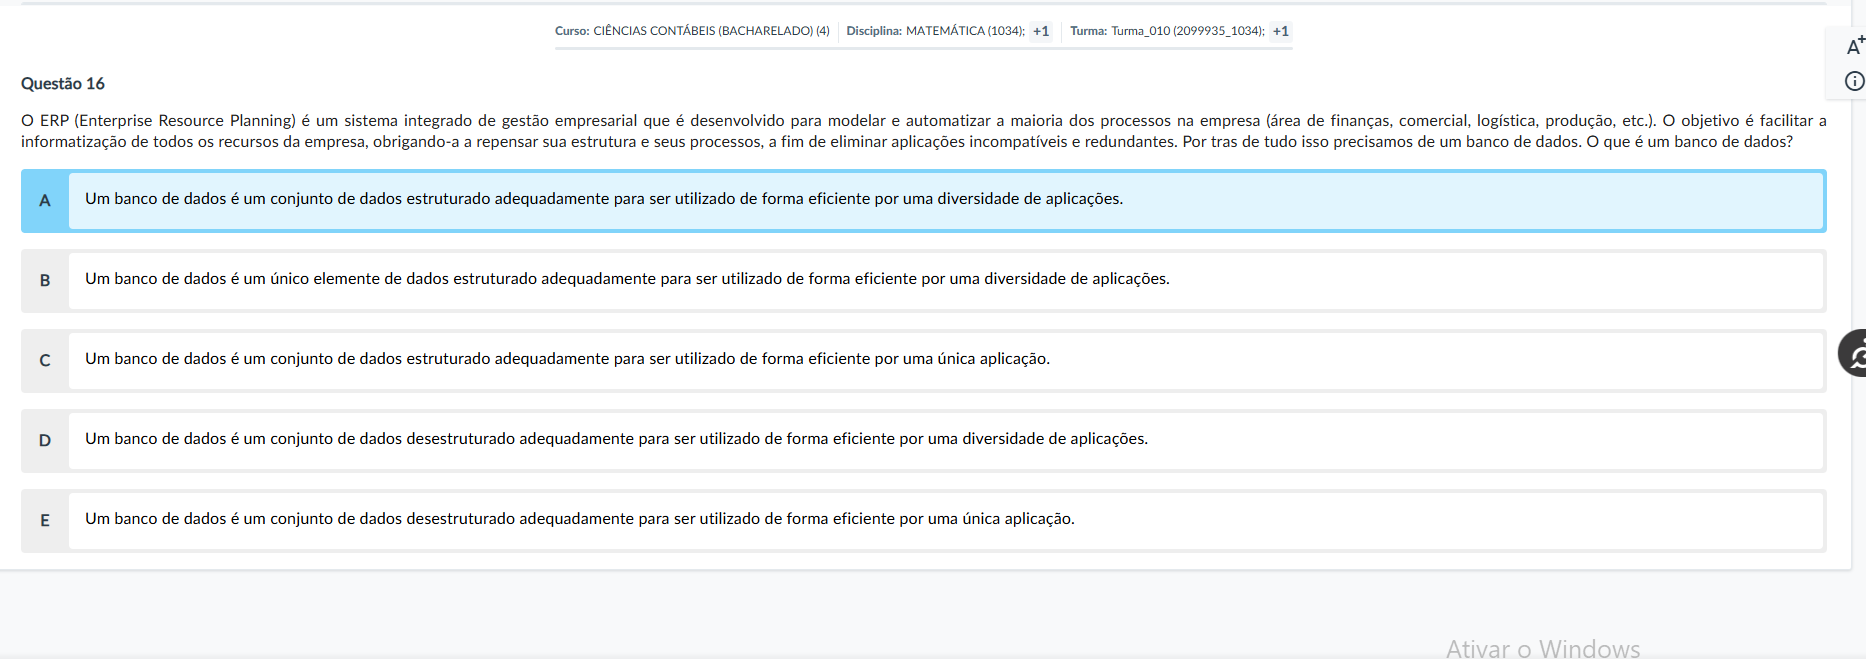Pick answer 'estruturado ... por uma única aplicação'
The width and height of the screenshot is (1866, 660).
click(567, 359)
